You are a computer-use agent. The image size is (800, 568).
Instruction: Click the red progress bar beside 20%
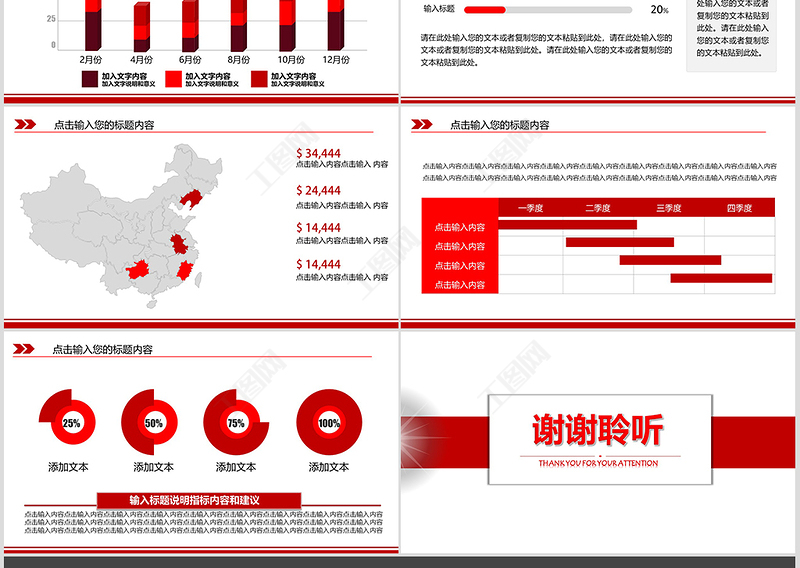(x=491, y=9)
